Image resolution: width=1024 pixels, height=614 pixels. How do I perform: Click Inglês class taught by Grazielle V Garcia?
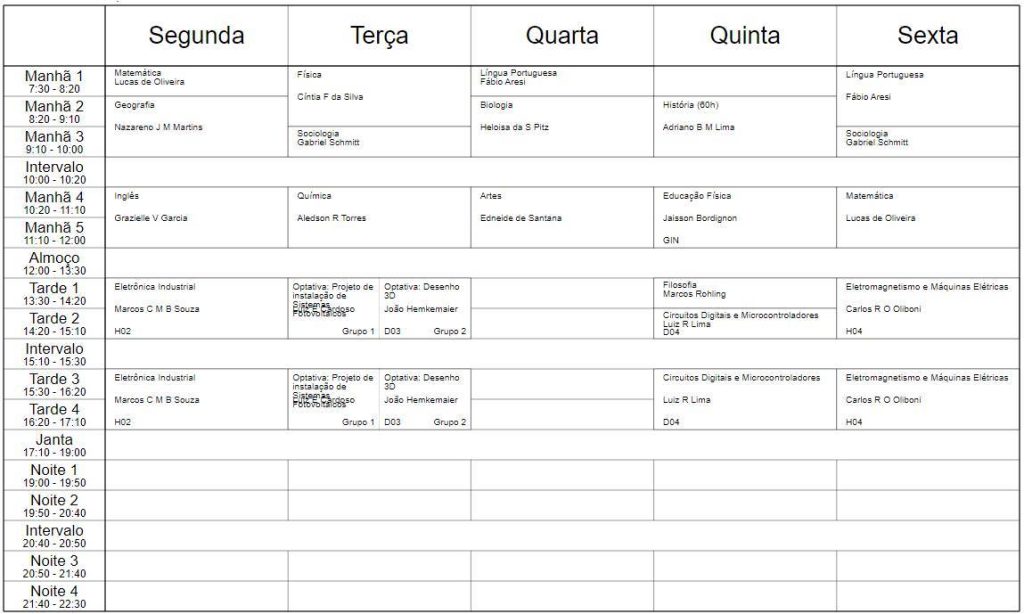tap(196, 217)
